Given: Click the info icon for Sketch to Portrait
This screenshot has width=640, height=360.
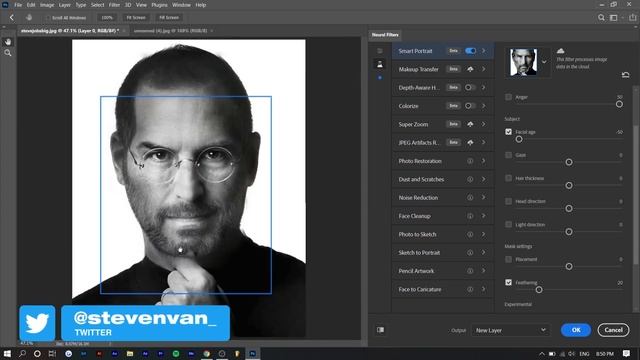Looking at the screenshot, I should [470, 253].
